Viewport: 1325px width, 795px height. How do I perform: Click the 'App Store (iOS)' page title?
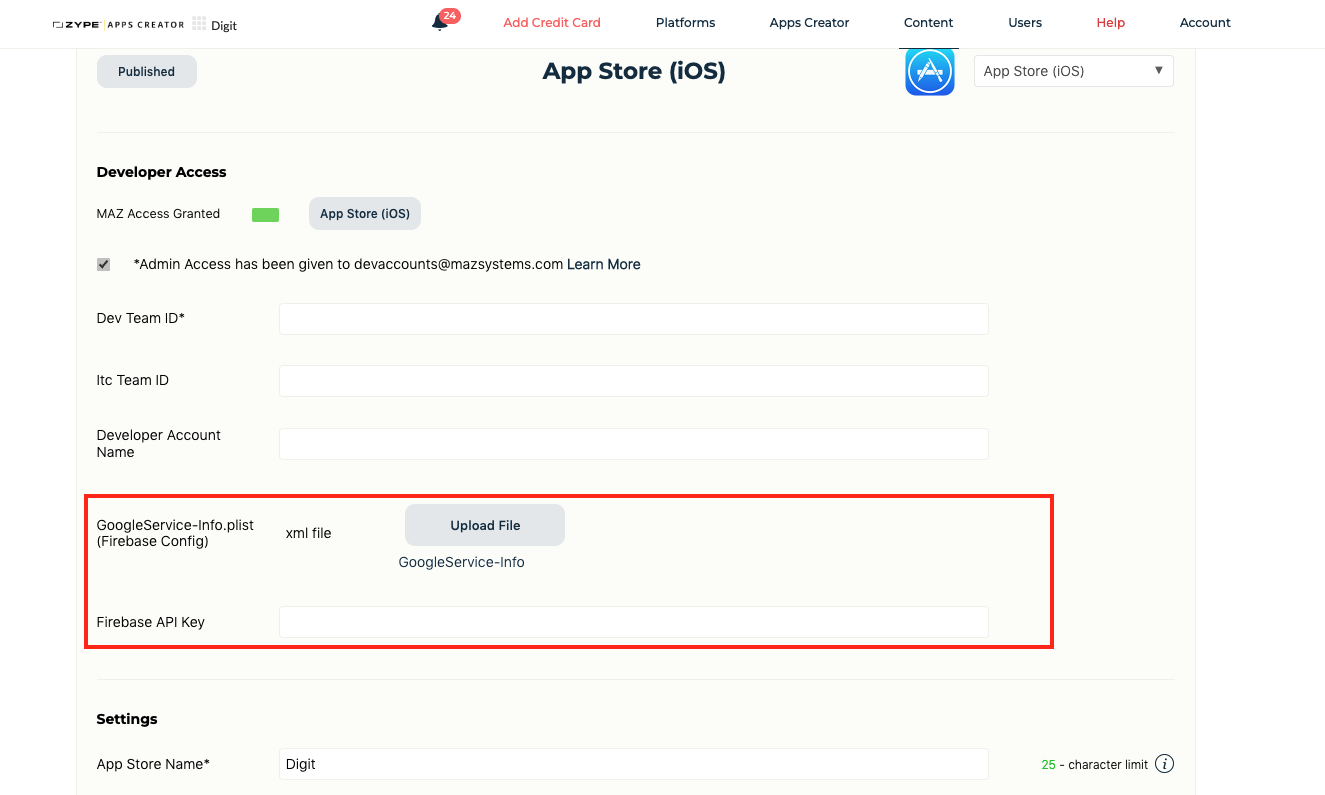[634, 72]
